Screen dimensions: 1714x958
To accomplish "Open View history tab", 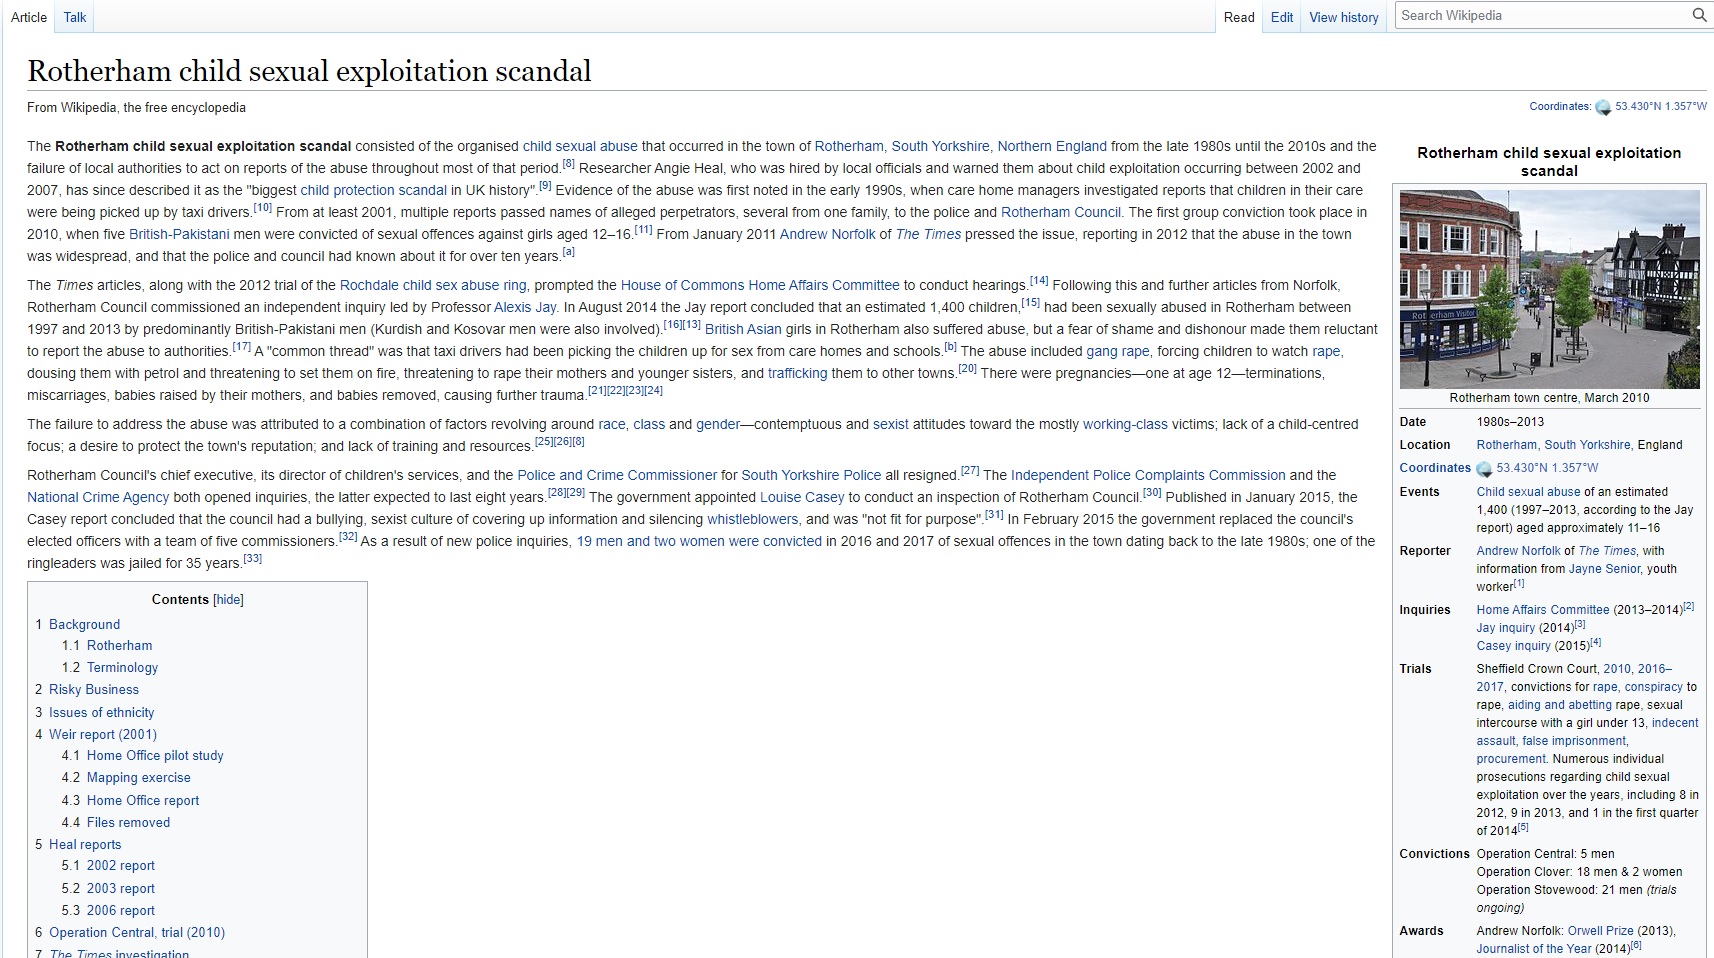I will [1344, 17].
